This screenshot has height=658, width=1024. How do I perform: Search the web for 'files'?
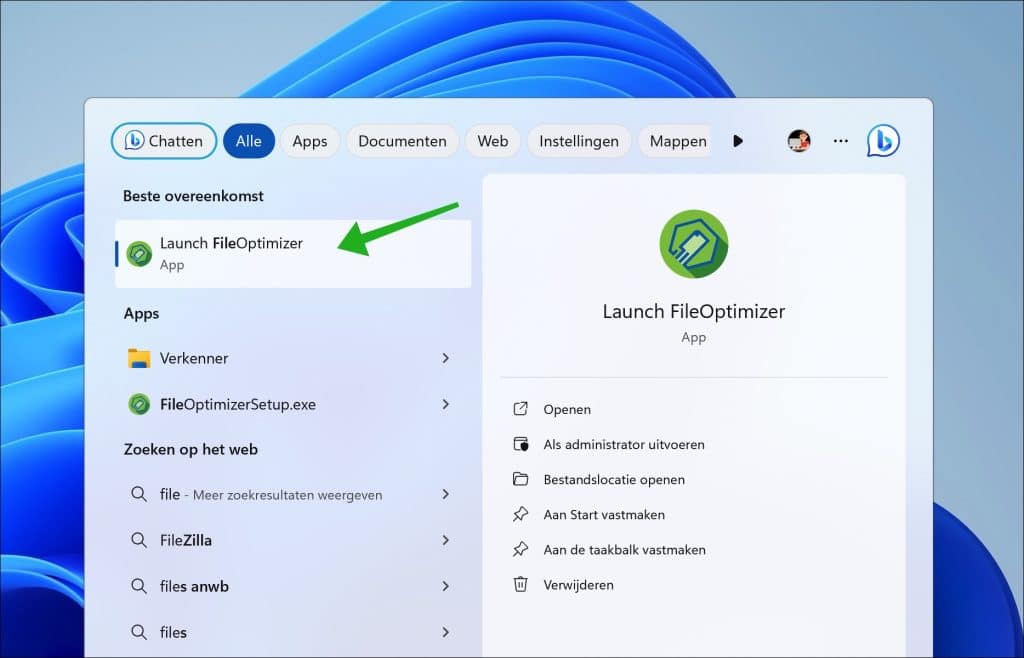(x=293, y=633)
